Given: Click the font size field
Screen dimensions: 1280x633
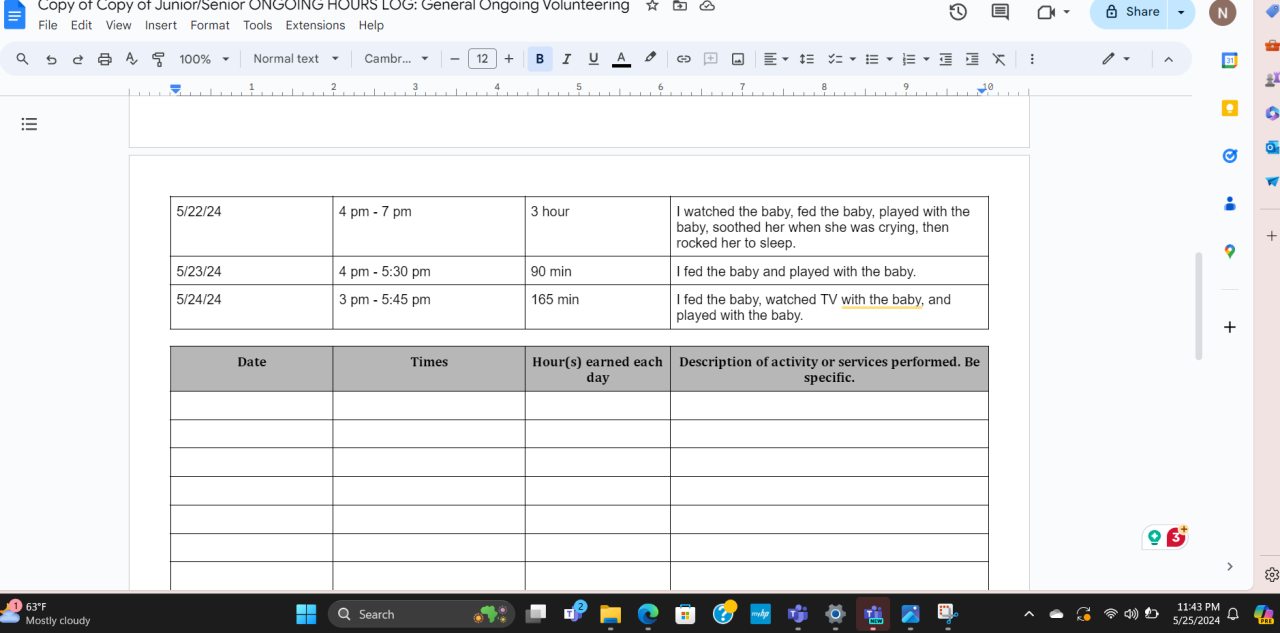Looking at the screenshot, I should 482,59.
